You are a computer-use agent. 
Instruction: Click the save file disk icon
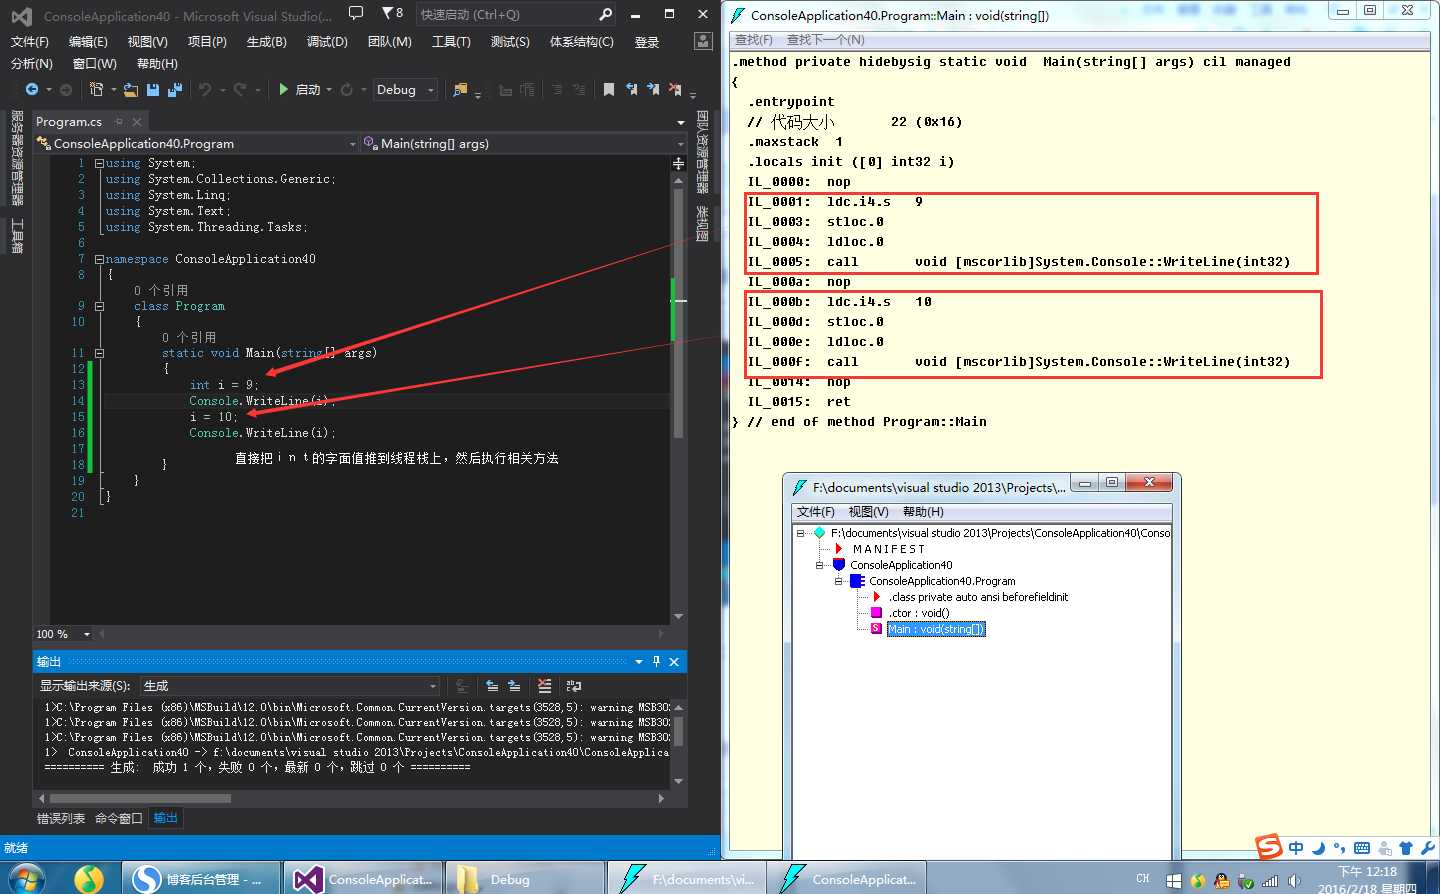153,89
